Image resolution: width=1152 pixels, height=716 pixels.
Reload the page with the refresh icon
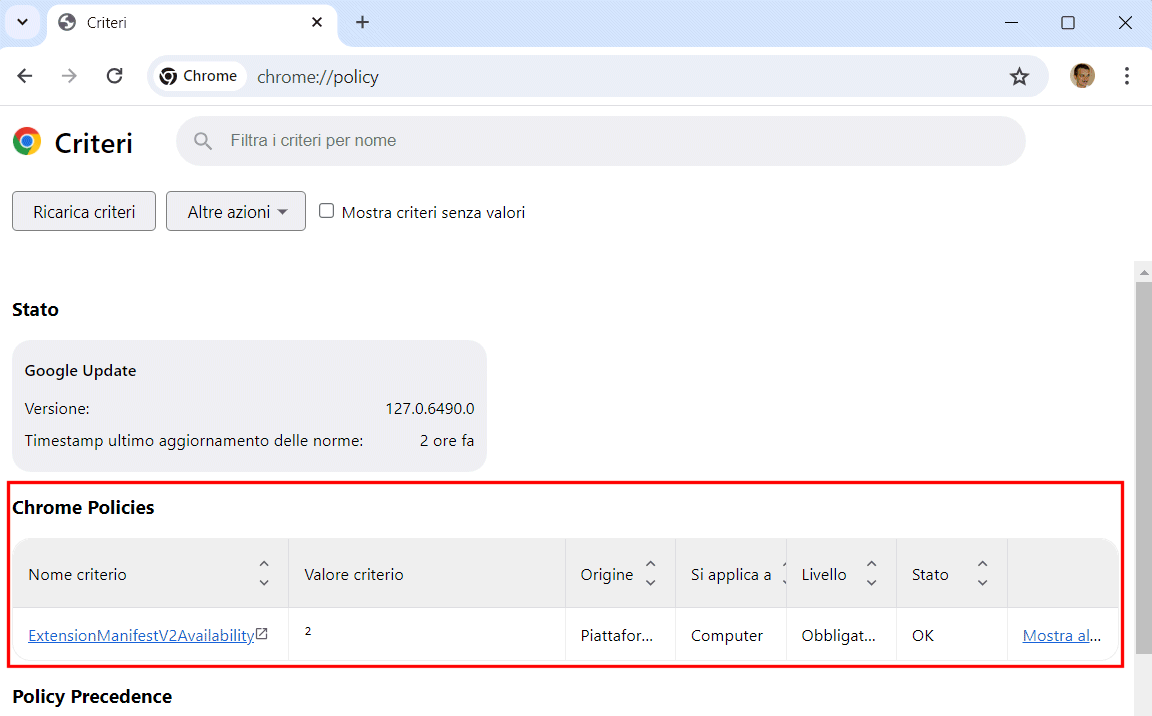[115, 76]
